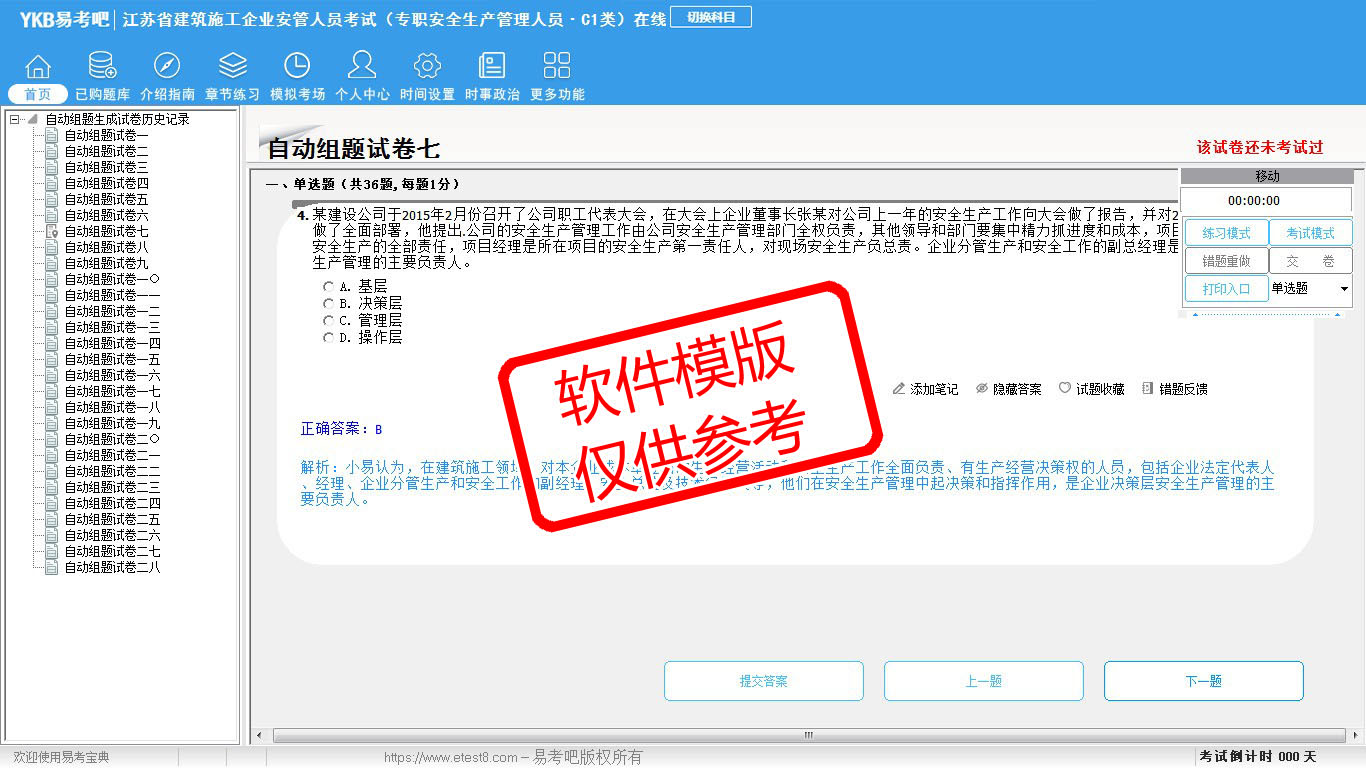This screenshot has height=768, width=1366.
Task: Switch to 考试模式
Action: coord(1310,233)
